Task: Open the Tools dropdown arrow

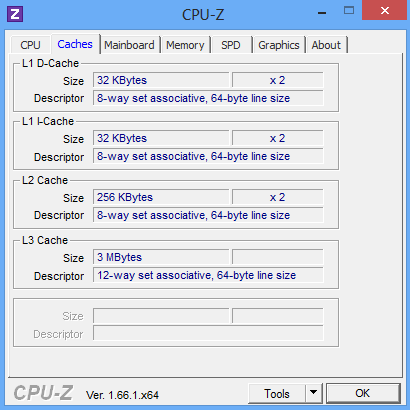Action: 313,393
